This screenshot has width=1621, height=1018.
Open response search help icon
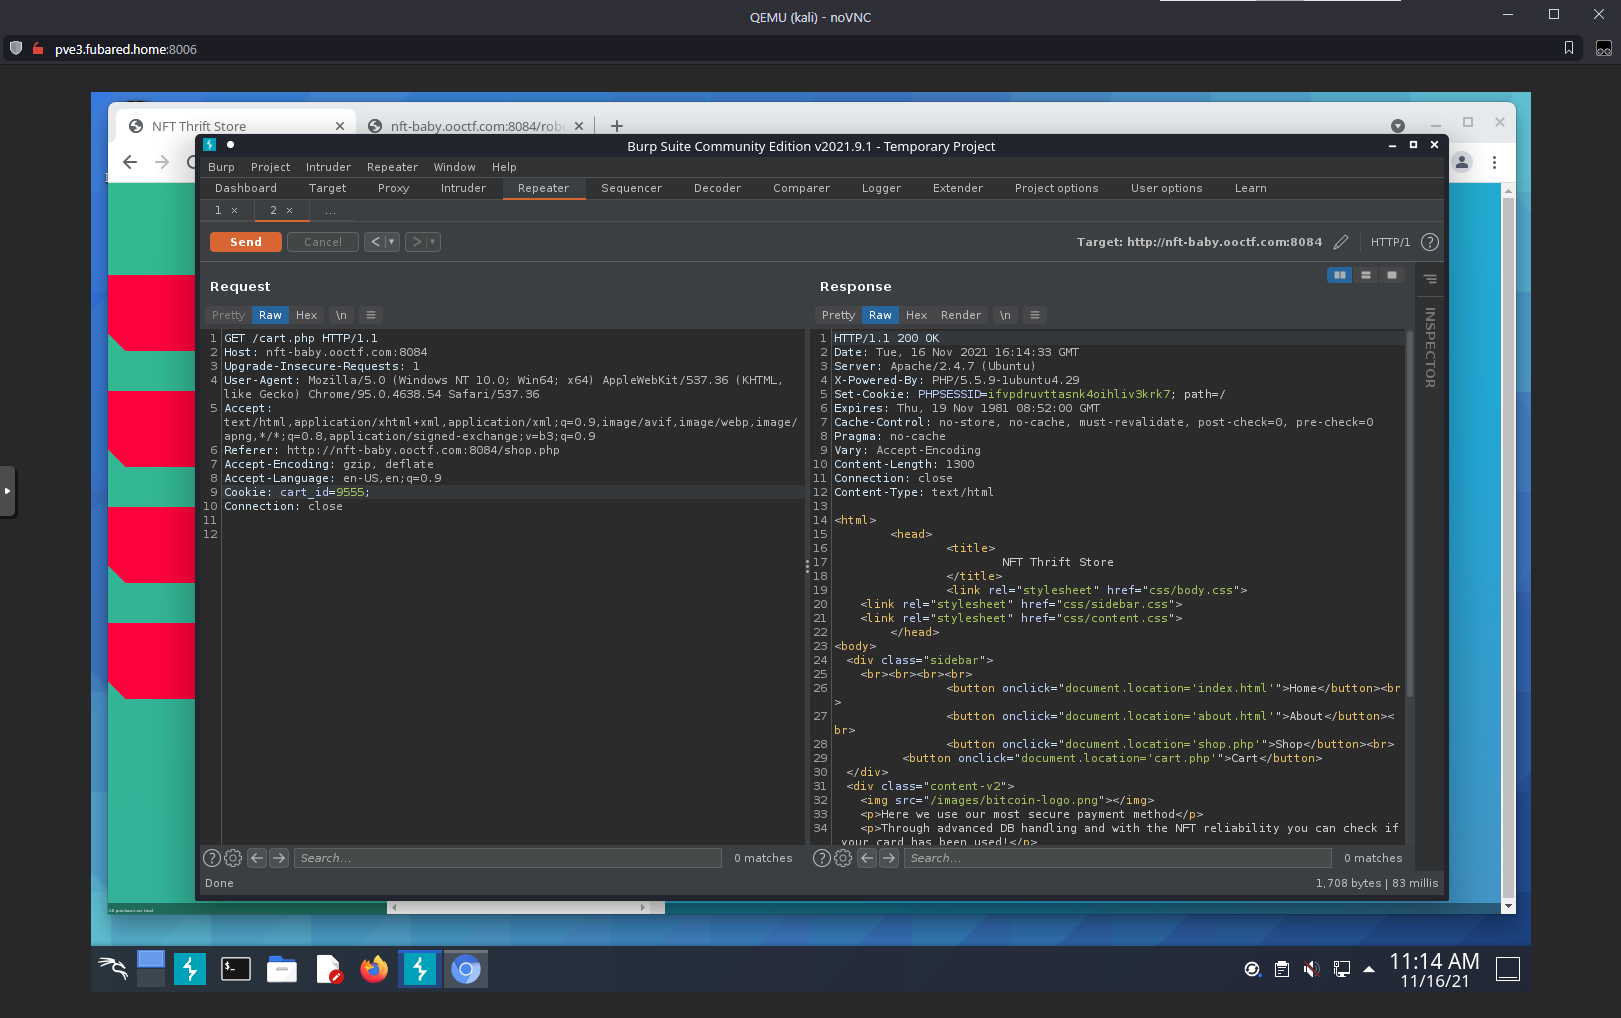pos(822,858)
